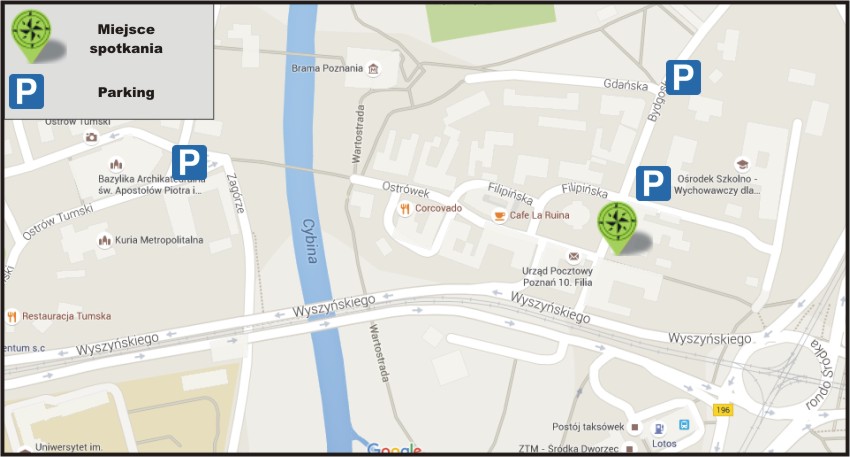850x457 pixels.
Task: Click the Ostrów Tumski camera icon
Action: [x=91, y=137]
